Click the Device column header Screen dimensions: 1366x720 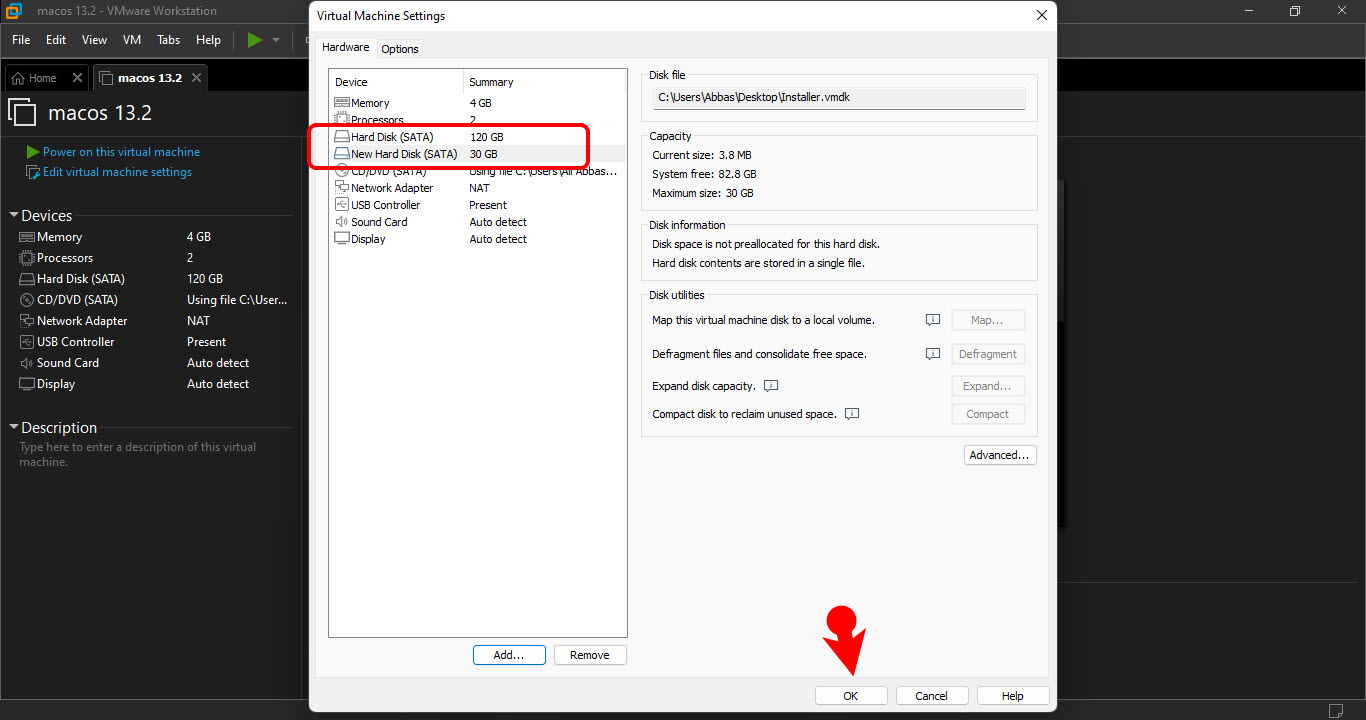396,82
